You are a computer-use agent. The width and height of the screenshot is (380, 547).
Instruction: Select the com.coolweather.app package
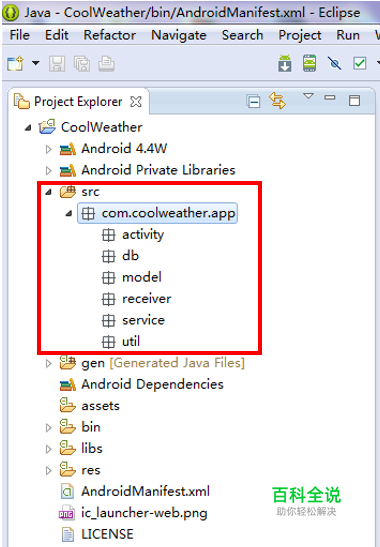point(168,213)
